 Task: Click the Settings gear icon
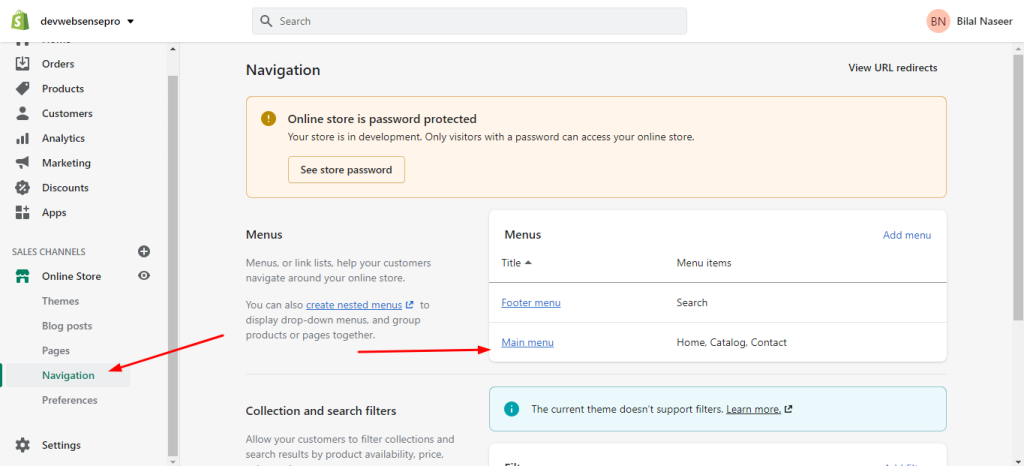(x=22, y=445)
